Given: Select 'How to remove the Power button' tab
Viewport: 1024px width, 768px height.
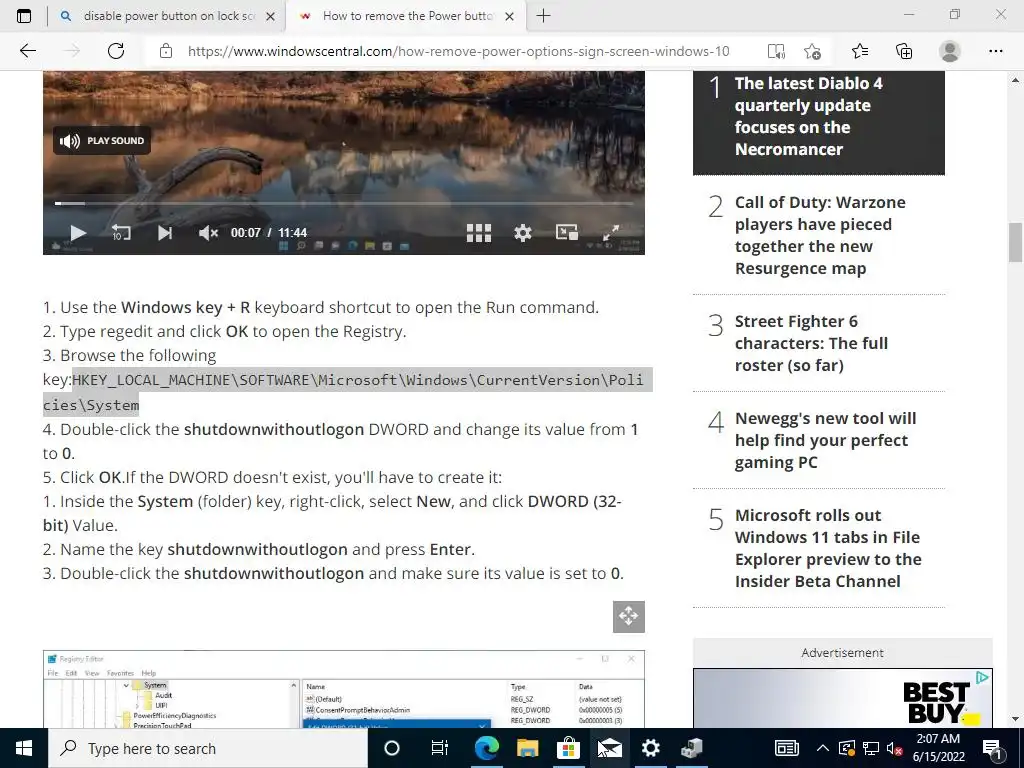Looking at the screenshot, I should pos(406,16).
